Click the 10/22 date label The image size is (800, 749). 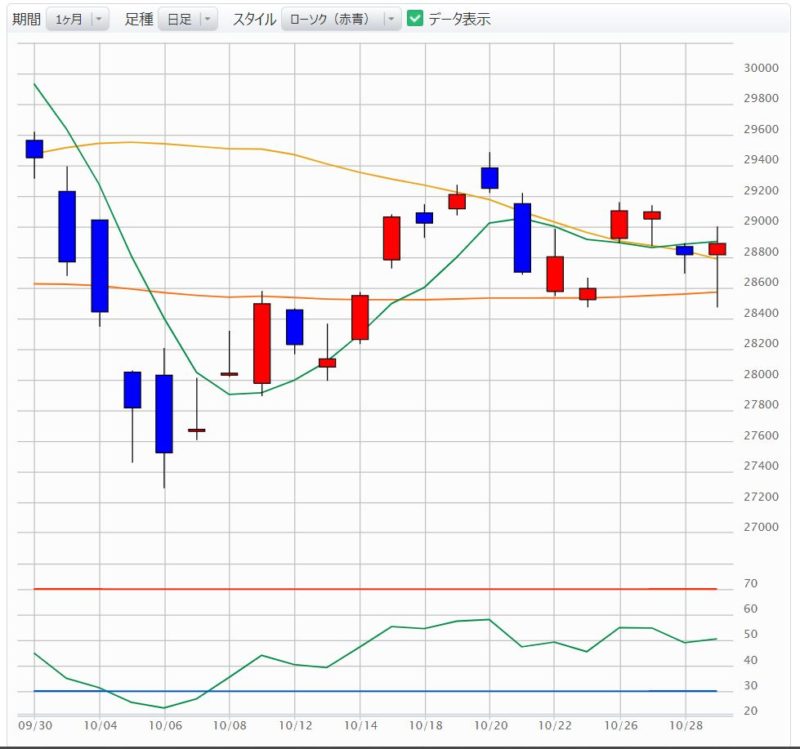(x=555, y=725)
